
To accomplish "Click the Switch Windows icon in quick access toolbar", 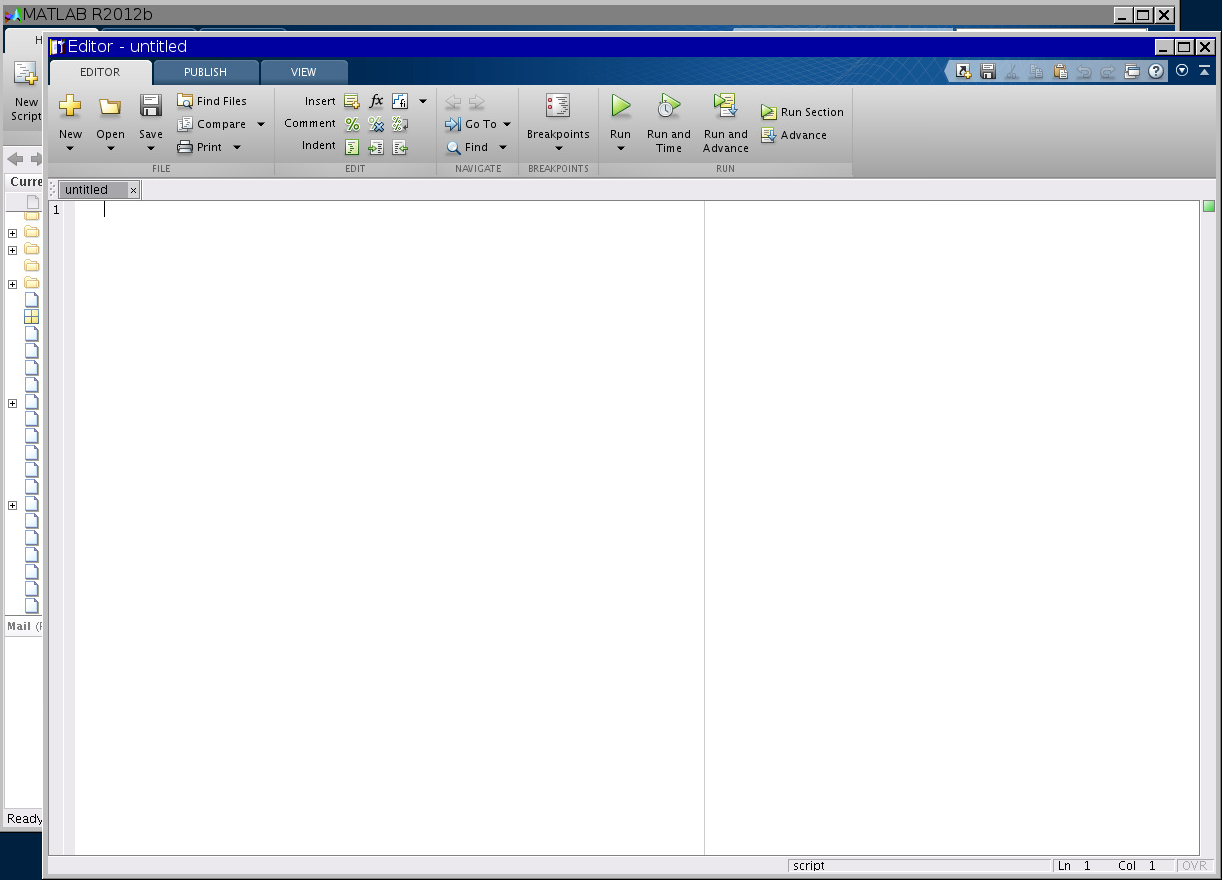I will click(x=1132, y=71).
